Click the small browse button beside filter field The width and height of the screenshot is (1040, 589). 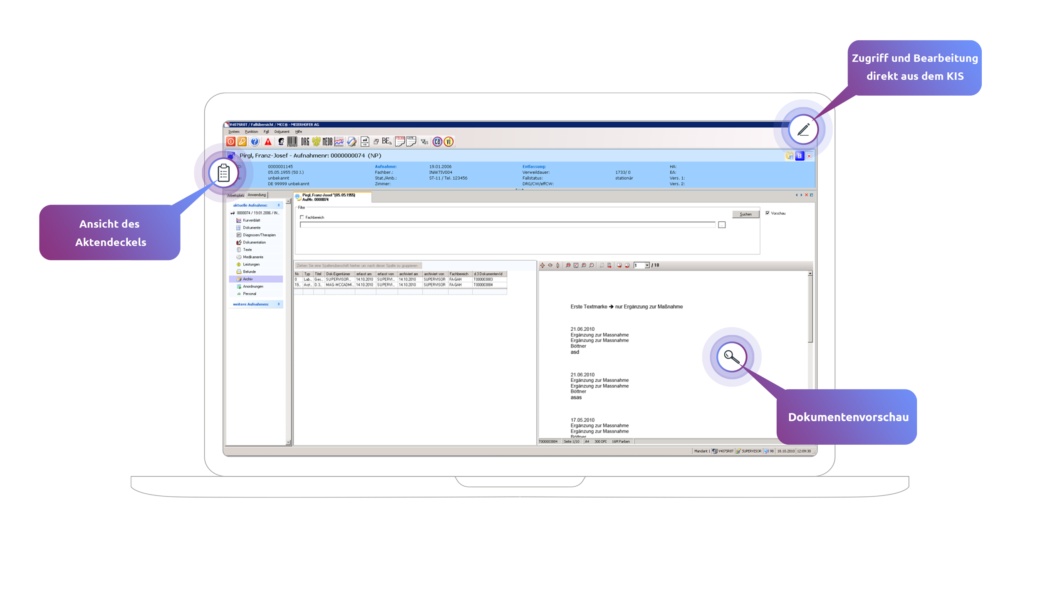[x=722, y=225]
